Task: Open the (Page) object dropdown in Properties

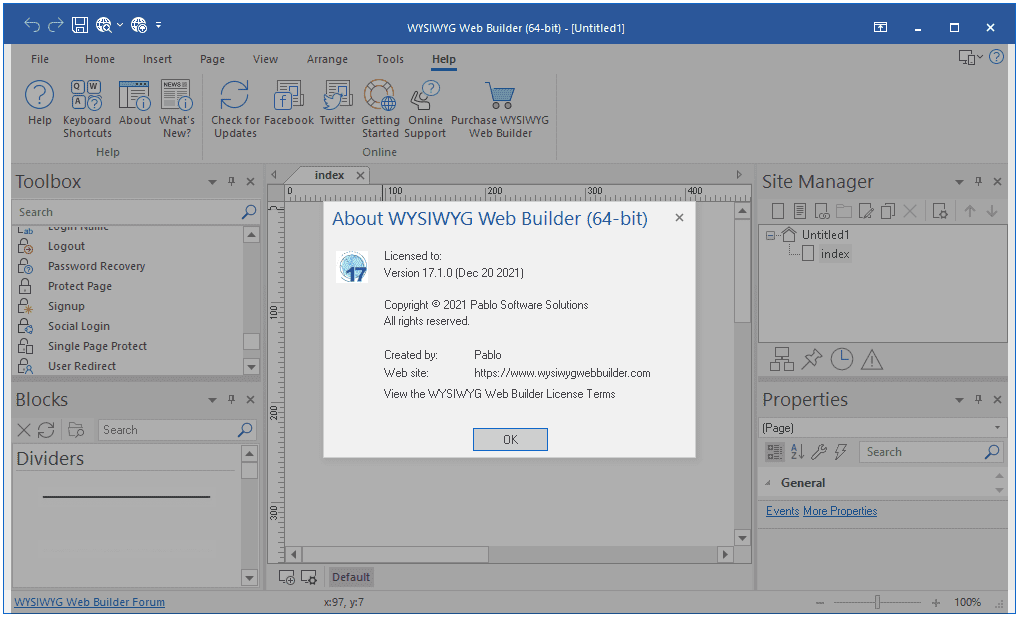Action: [998, 428]
